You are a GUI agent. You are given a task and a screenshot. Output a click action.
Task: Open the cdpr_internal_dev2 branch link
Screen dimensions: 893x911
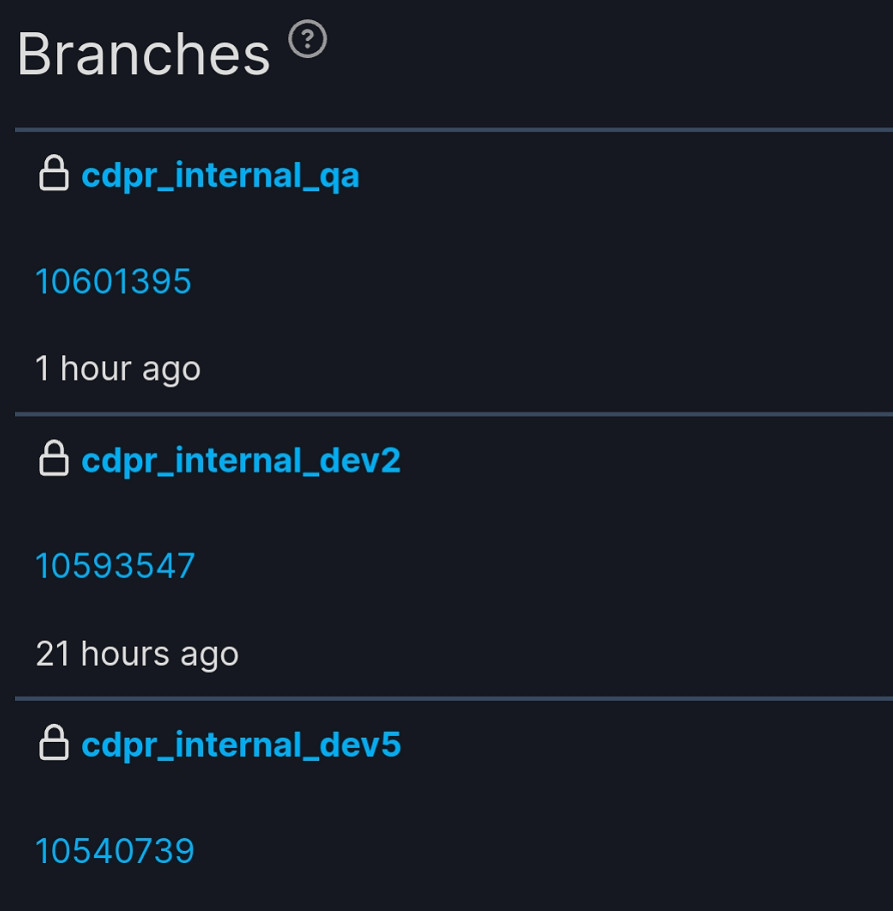tap(240, 460)
